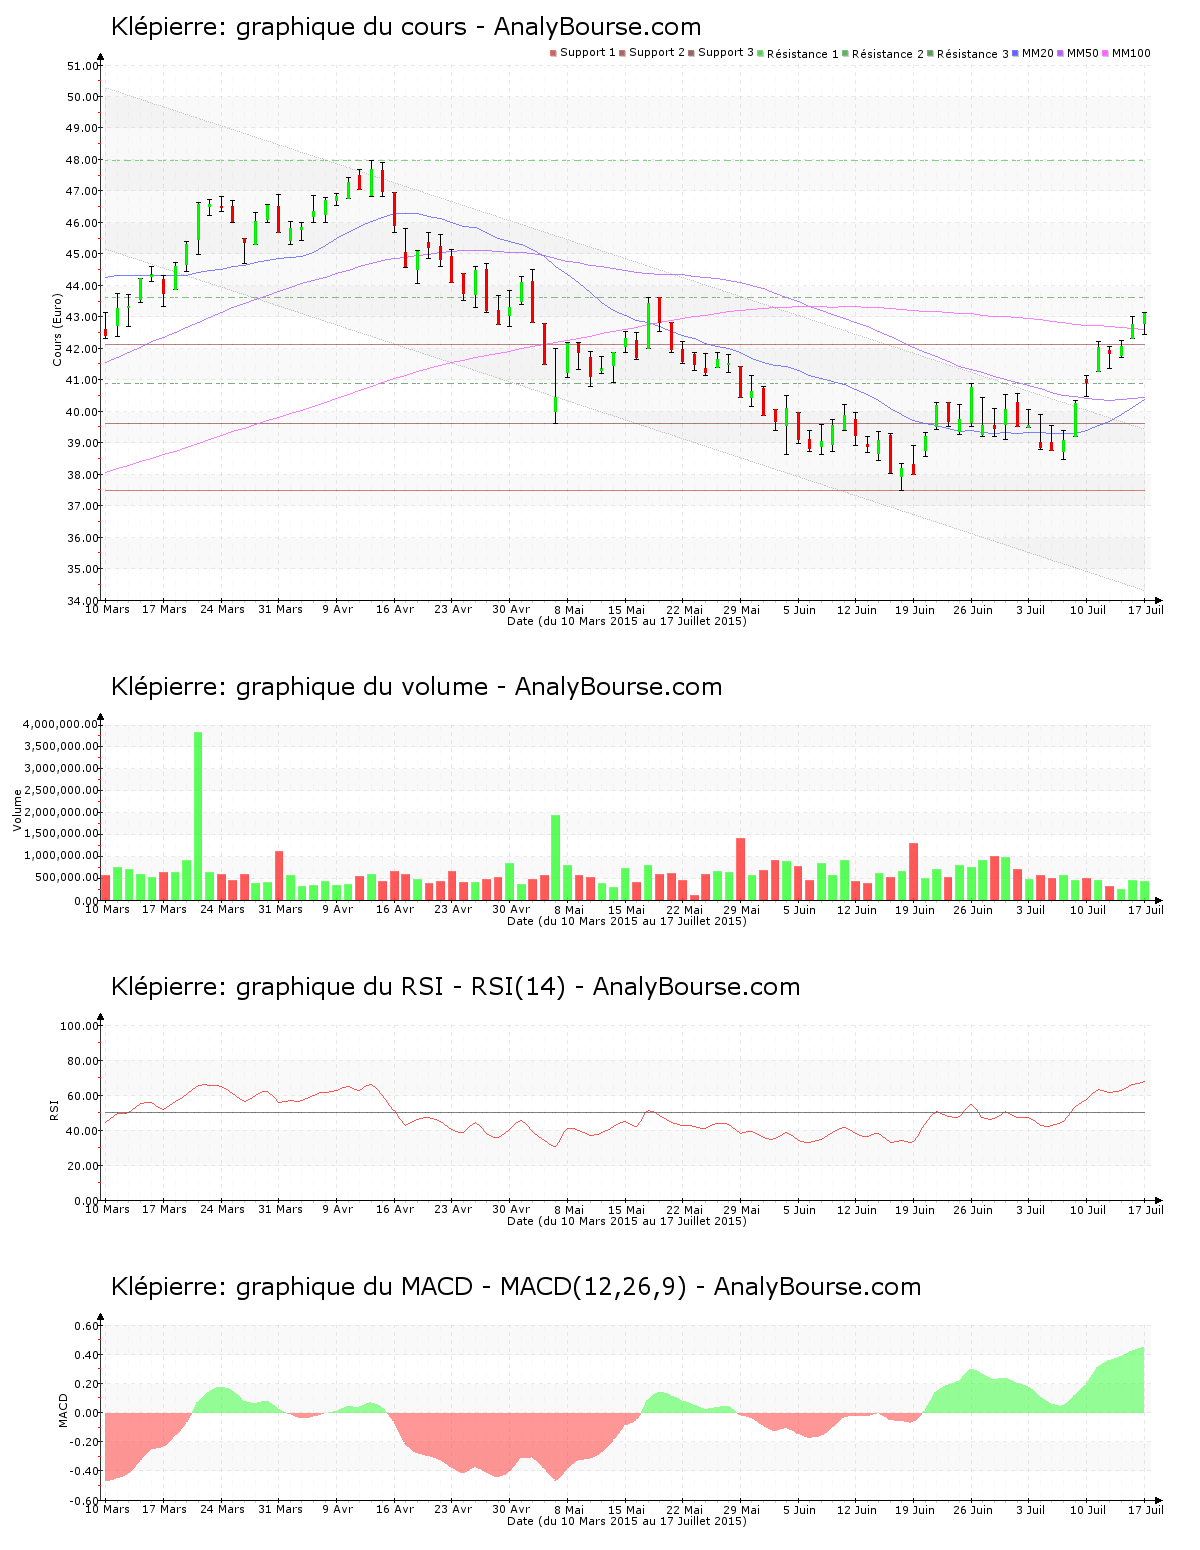The height and width of the screenshot is (1550, 1200).
Task: Click the '100.00' tick on RSI chart
Action: pos(79,1026)
